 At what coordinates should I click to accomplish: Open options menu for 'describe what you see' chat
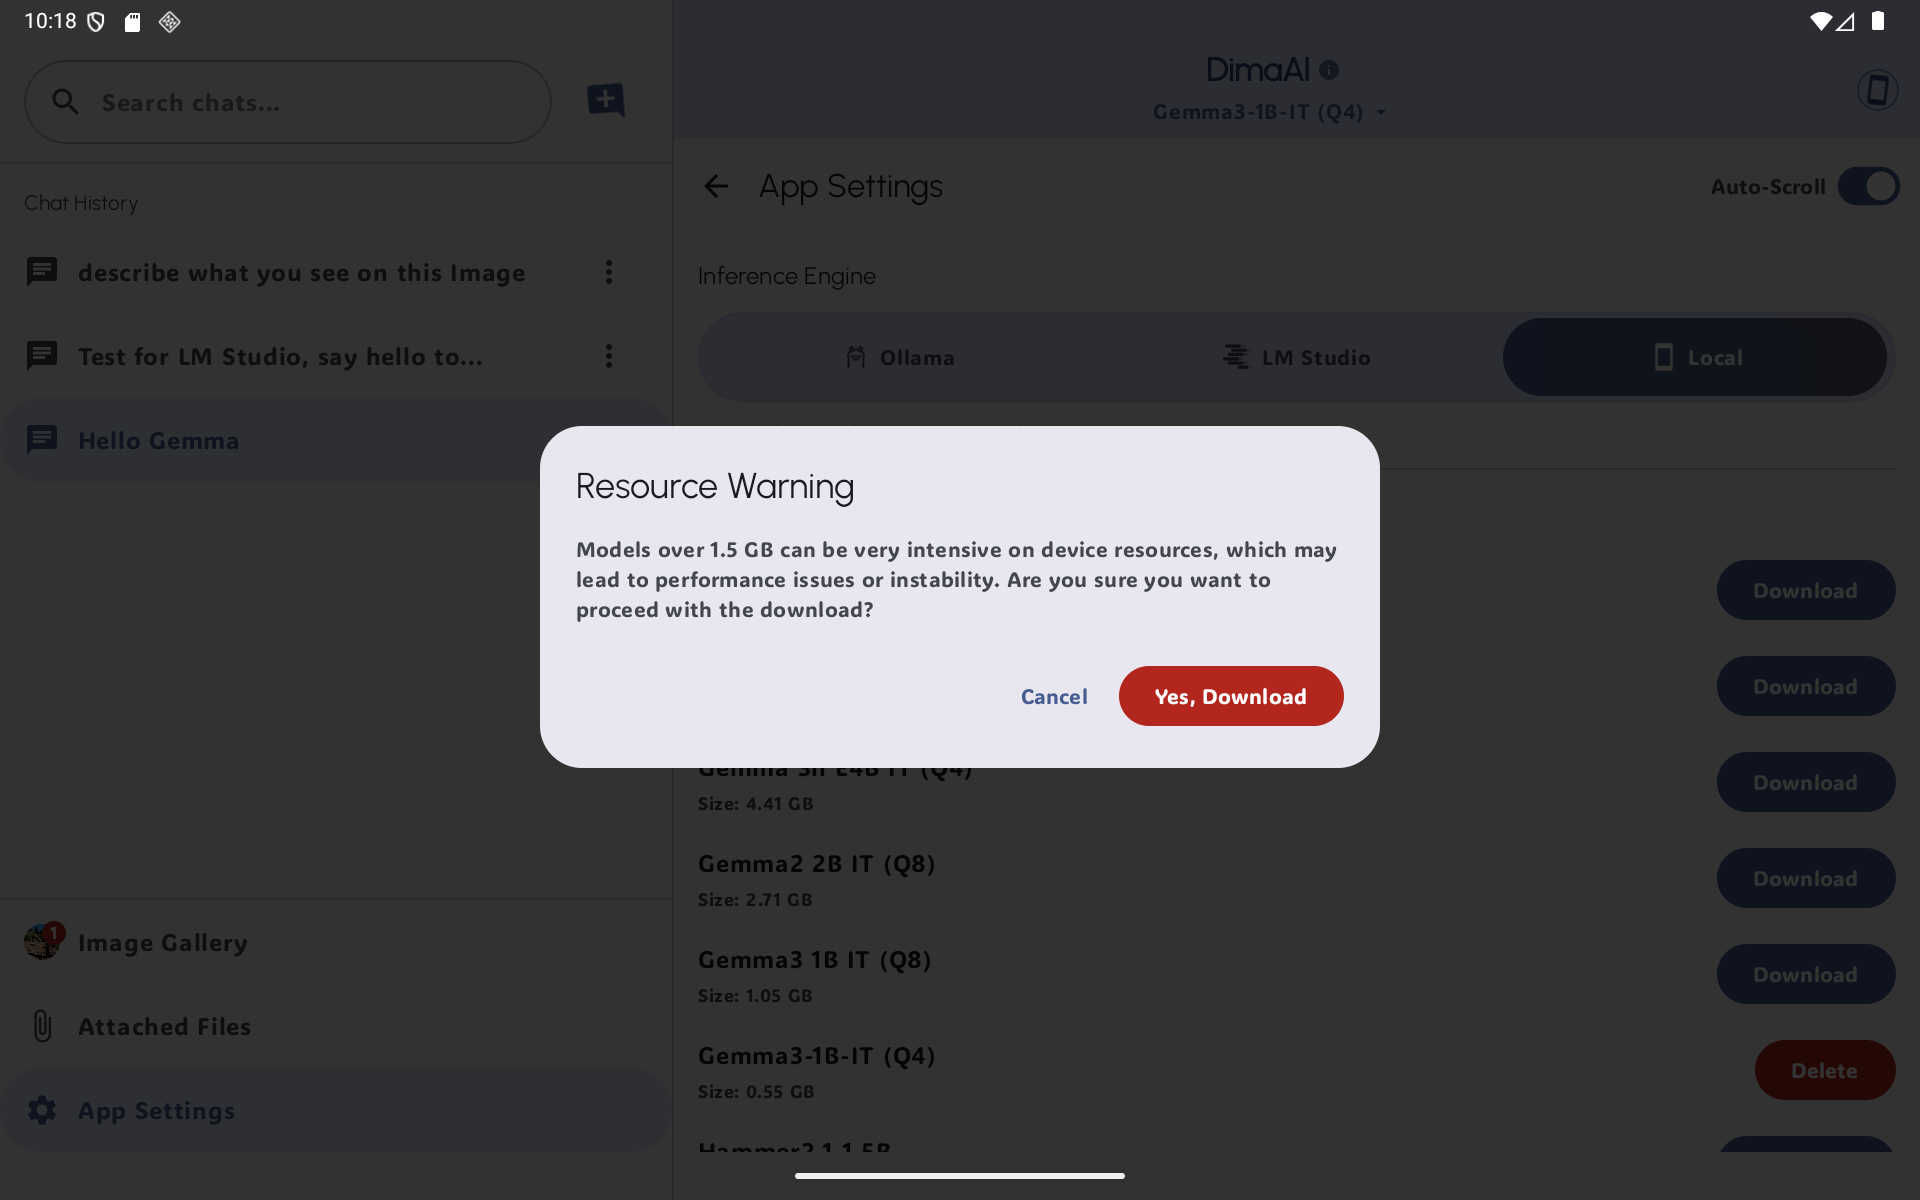[608, 272]
